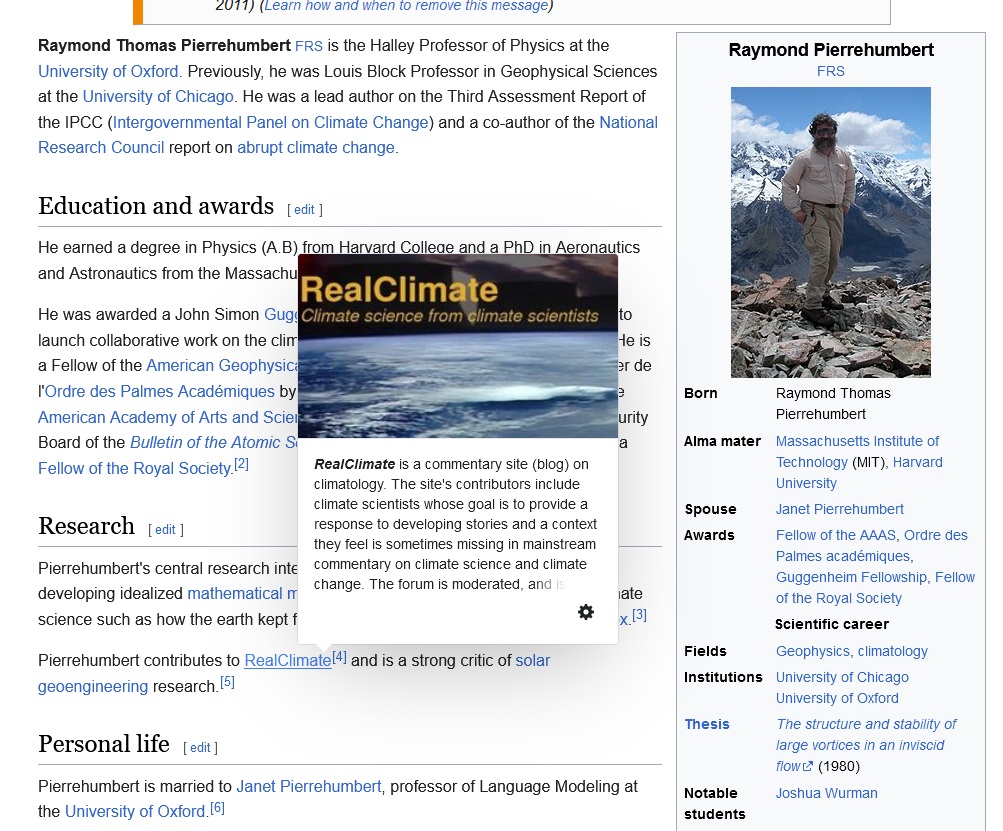Open Janet Pierrehumbert spouse infobox link
This screenshot has width=1003, height=831.
[x=839, y=509]
